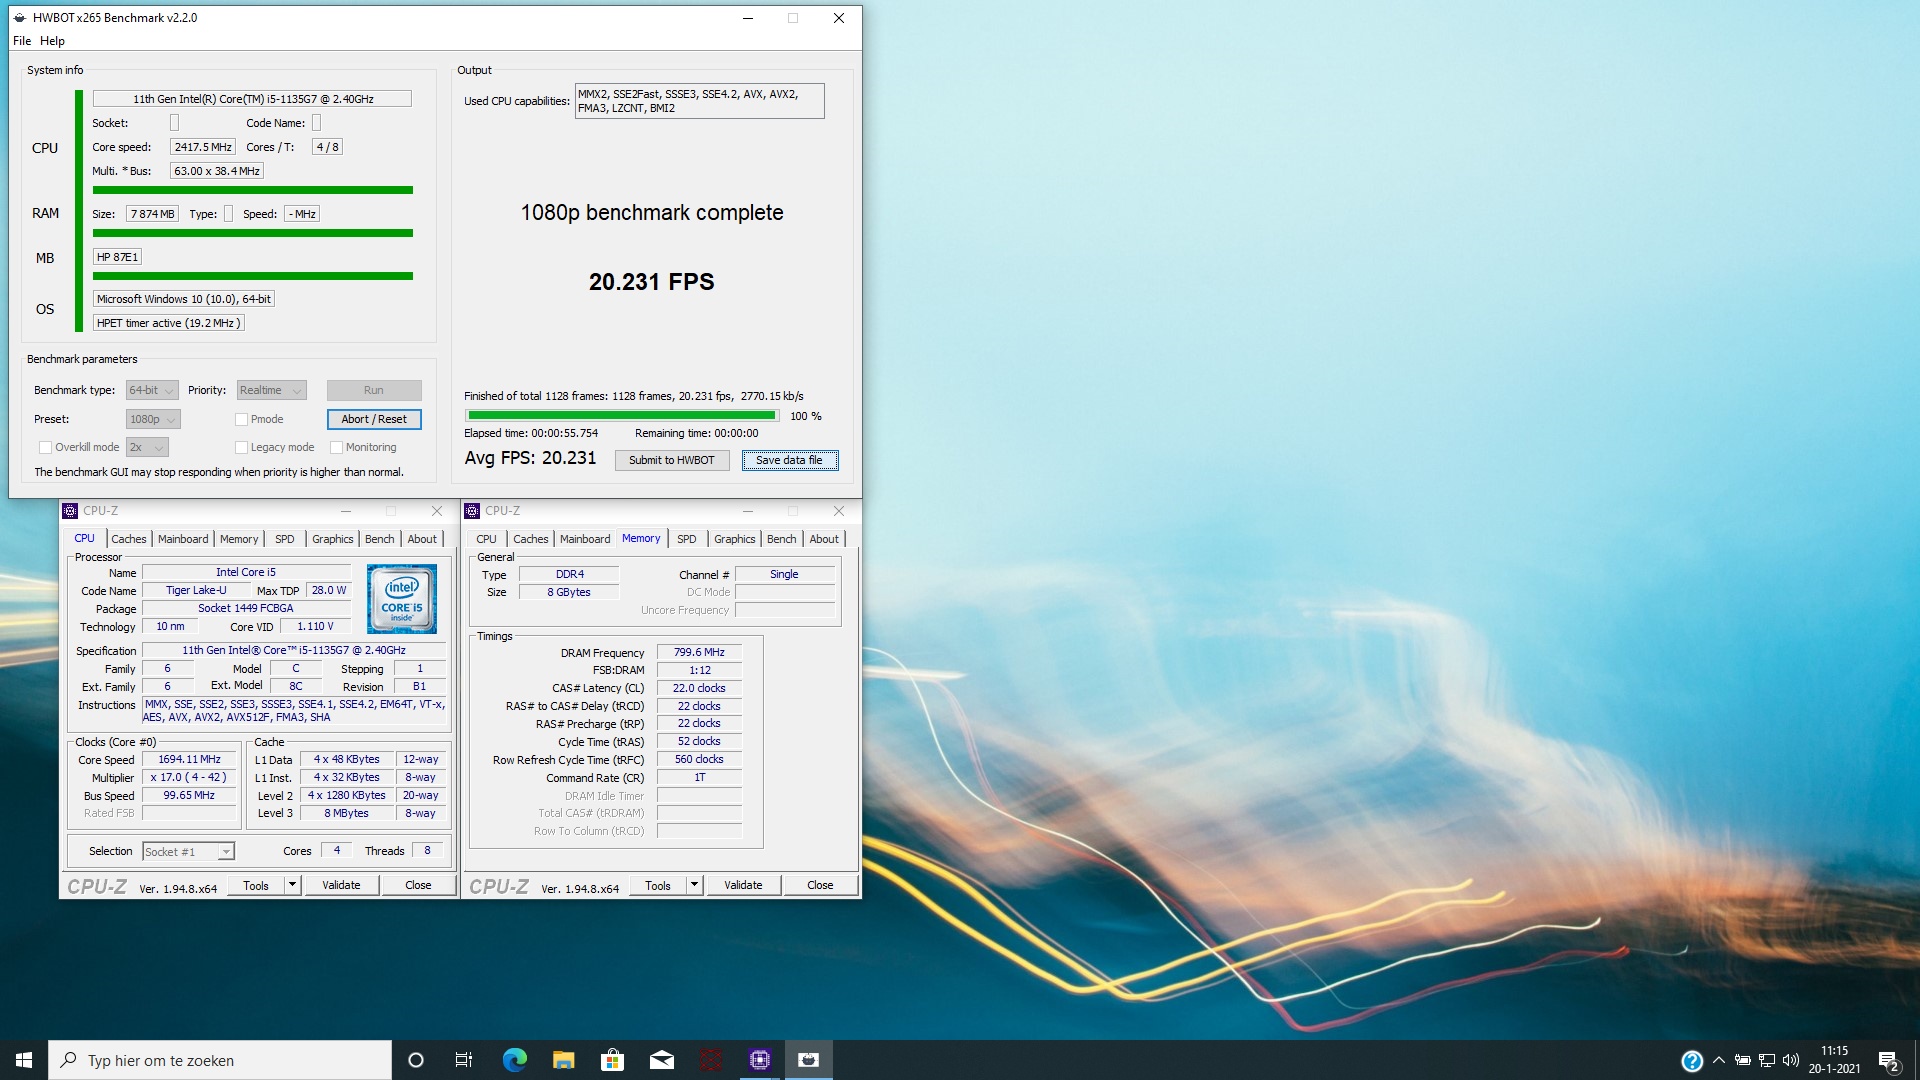Screen dimensions: 1920x1080
Task: Expand Tools arrow in left CPU-Z
Action: coord(292,886)
